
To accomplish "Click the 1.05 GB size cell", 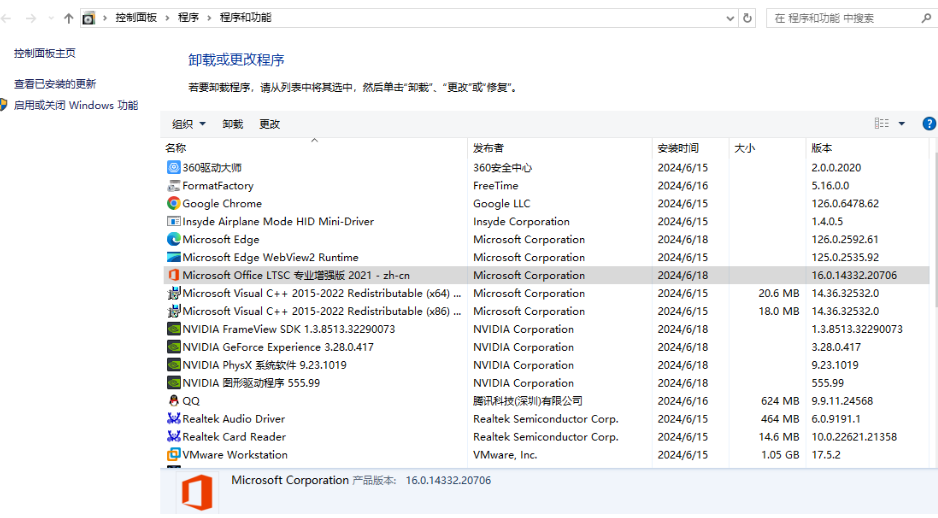I will [x=780, y=455].
